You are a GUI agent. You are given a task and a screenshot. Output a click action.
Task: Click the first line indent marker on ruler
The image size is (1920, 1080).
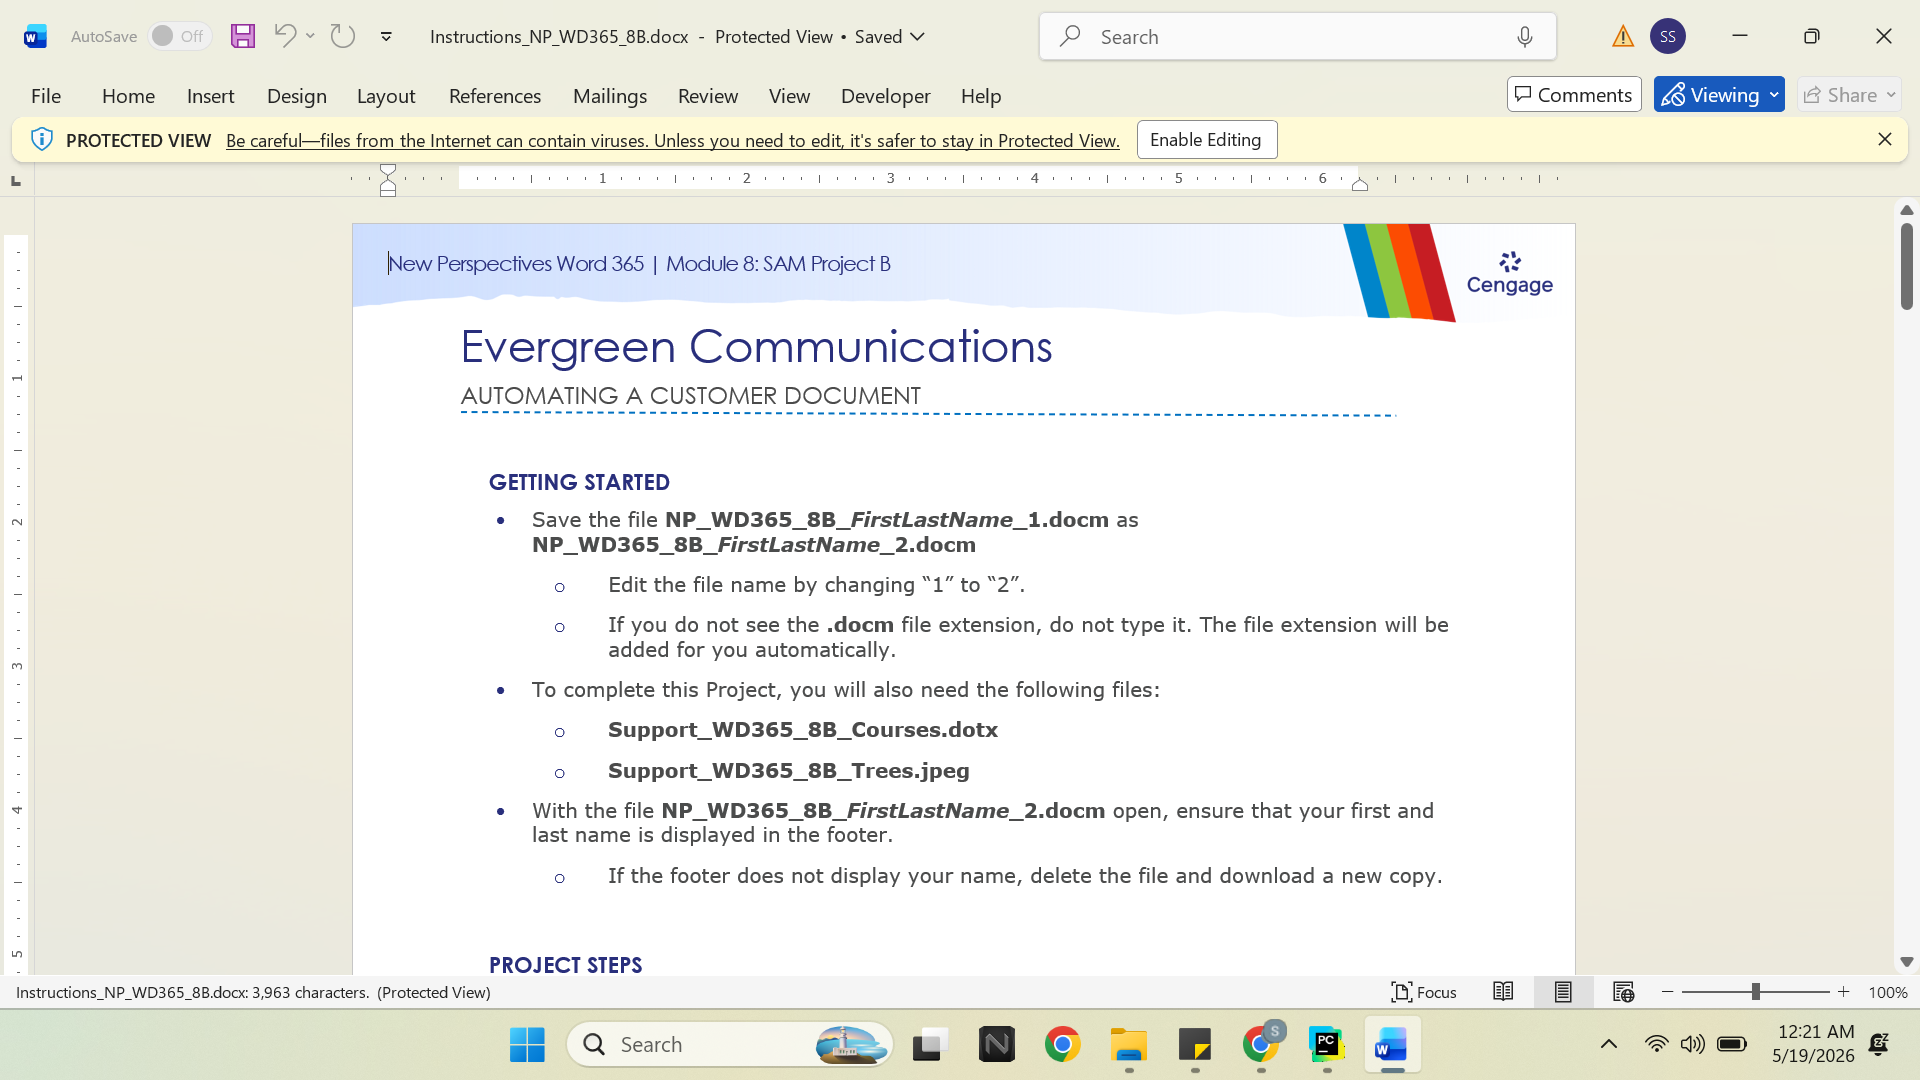[388, 171]
